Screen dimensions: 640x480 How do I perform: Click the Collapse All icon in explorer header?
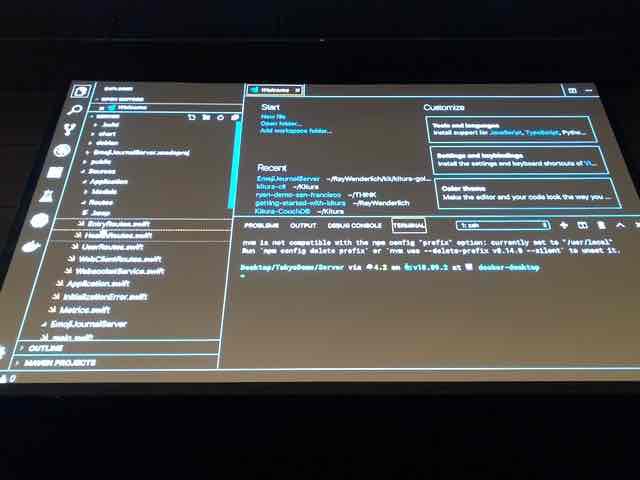click(x=235, y=118)
